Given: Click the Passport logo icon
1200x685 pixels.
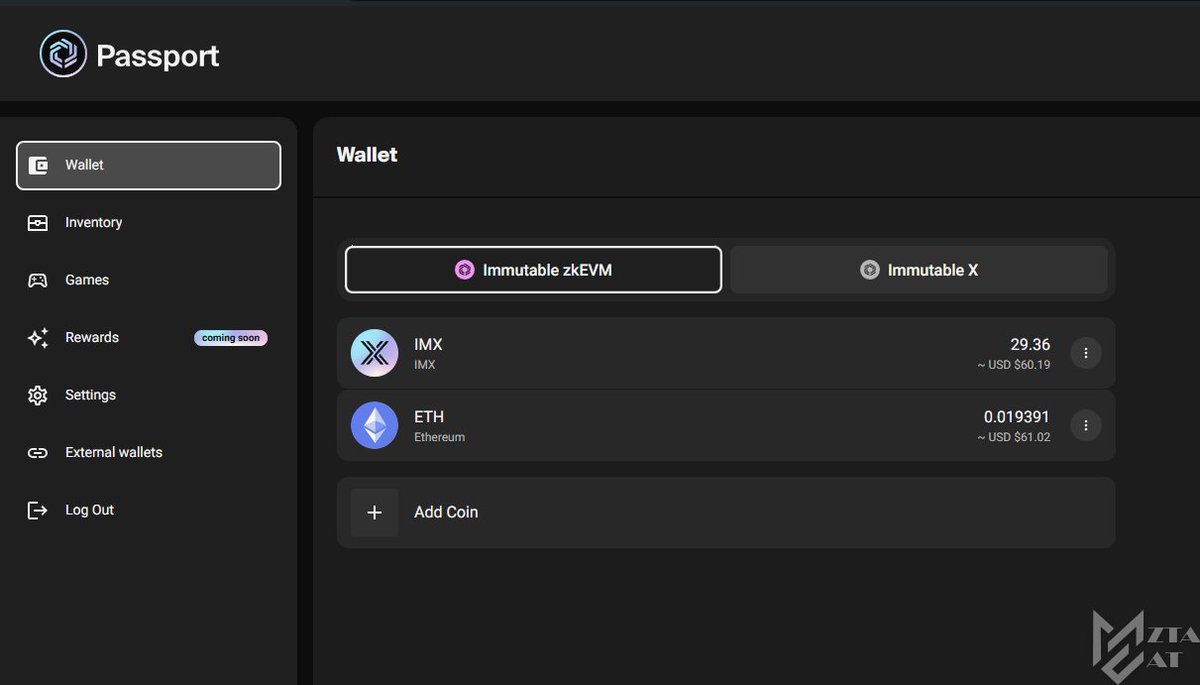Looking at the screenshot, I should click(63, 54).
